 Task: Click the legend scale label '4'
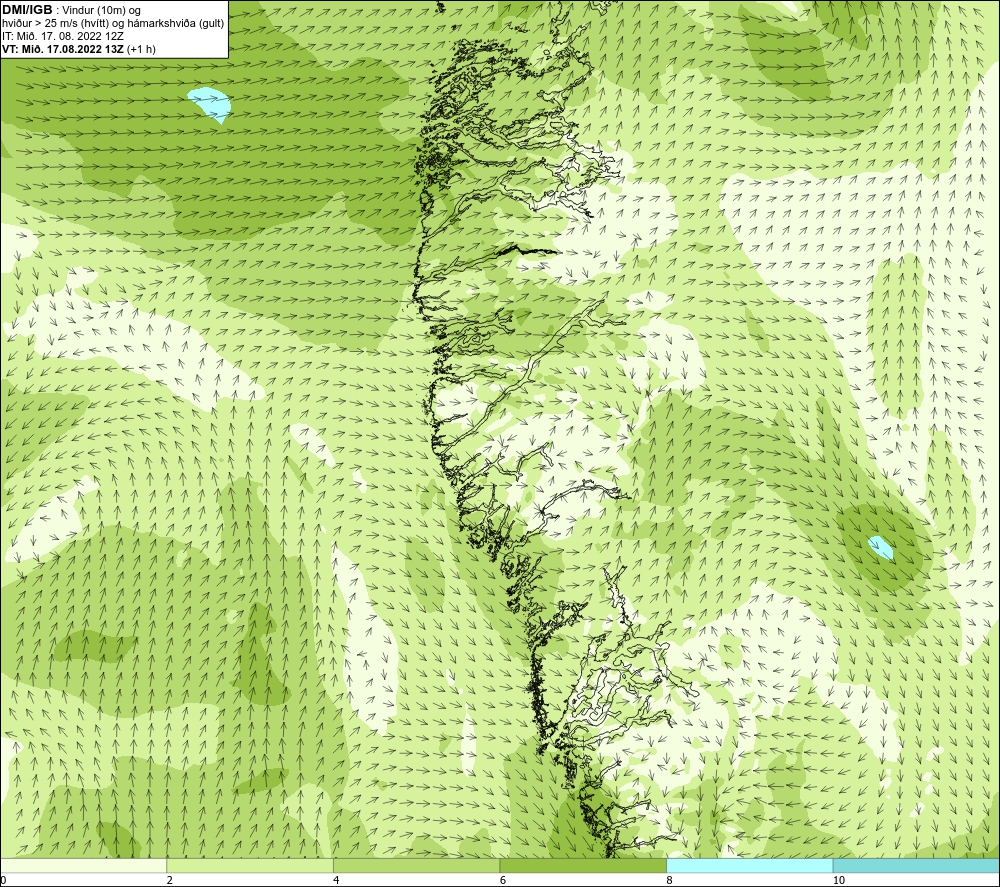(x=336, y=881)
